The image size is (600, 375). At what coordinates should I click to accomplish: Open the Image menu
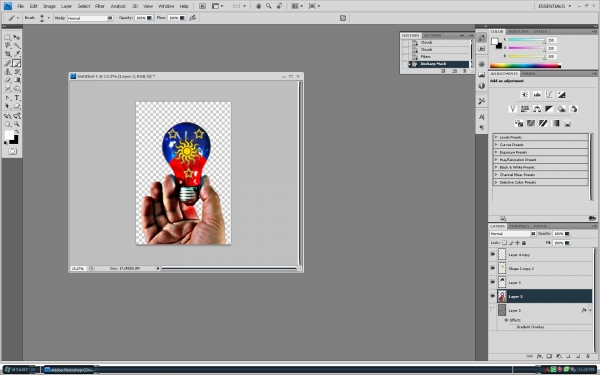(x=49, y=6)
